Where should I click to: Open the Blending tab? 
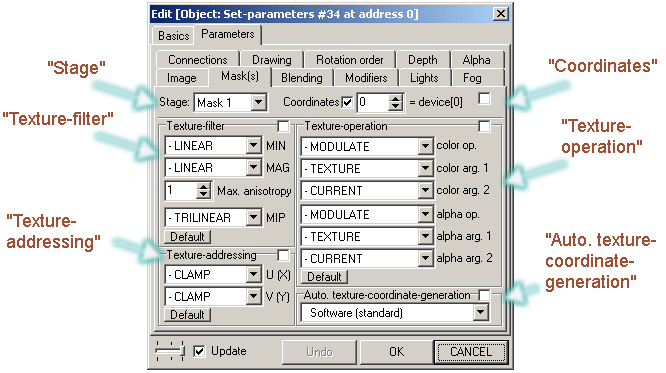point(302,78)
